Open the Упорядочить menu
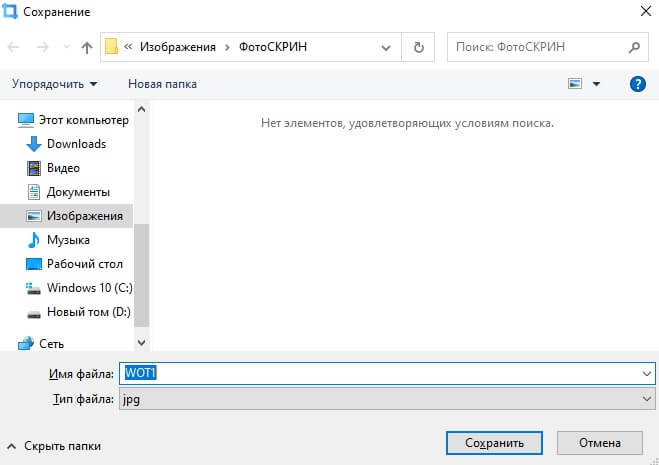The width and height of the screenshot is (659, 465). [55, 84]
